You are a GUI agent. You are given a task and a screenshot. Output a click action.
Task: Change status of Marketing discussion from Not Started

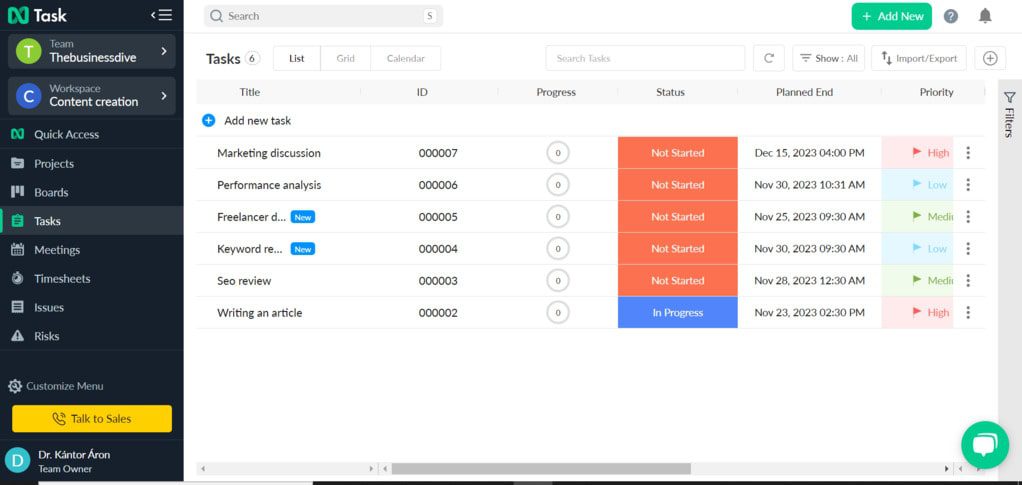678,153
